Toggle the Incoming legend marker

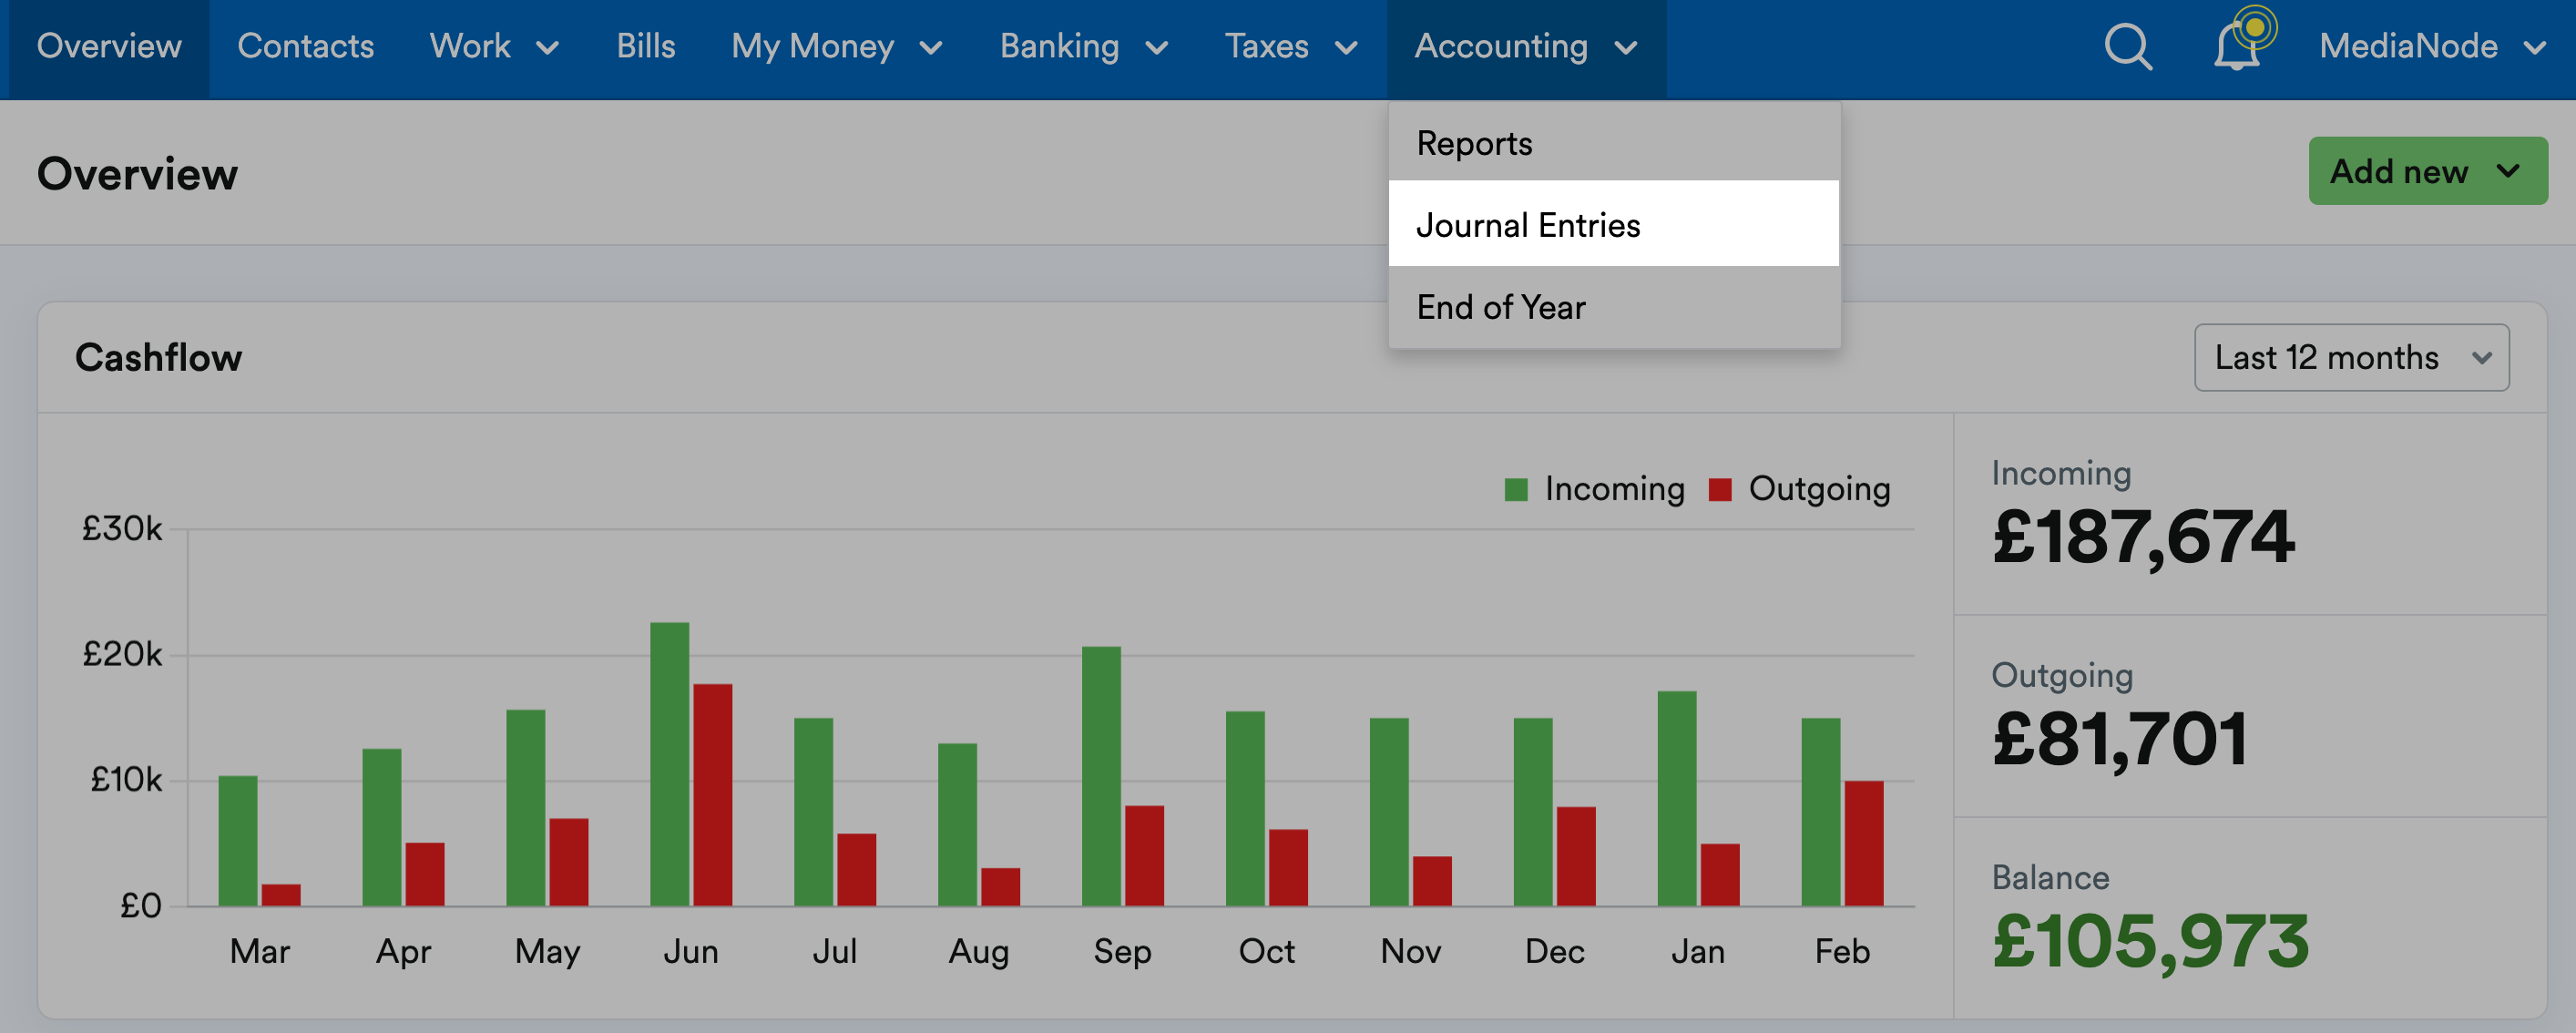click(x=1518, y=488)
